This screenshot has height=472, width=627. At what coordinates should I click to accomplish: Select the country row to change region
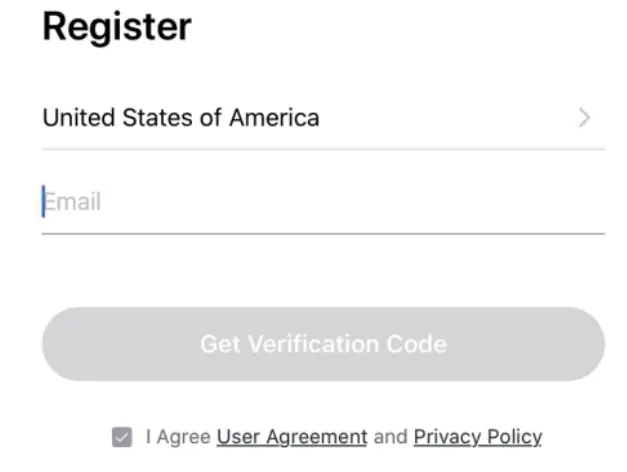point(322,118)
